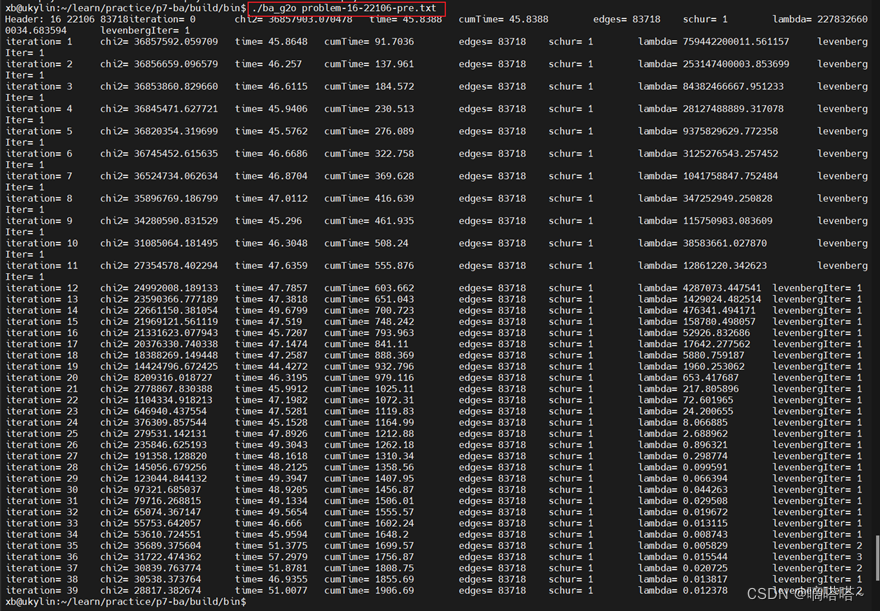This screenshot has height=611, width=880.
Task: Click lambda value 5880.759187
Action: tap(713, 356)
